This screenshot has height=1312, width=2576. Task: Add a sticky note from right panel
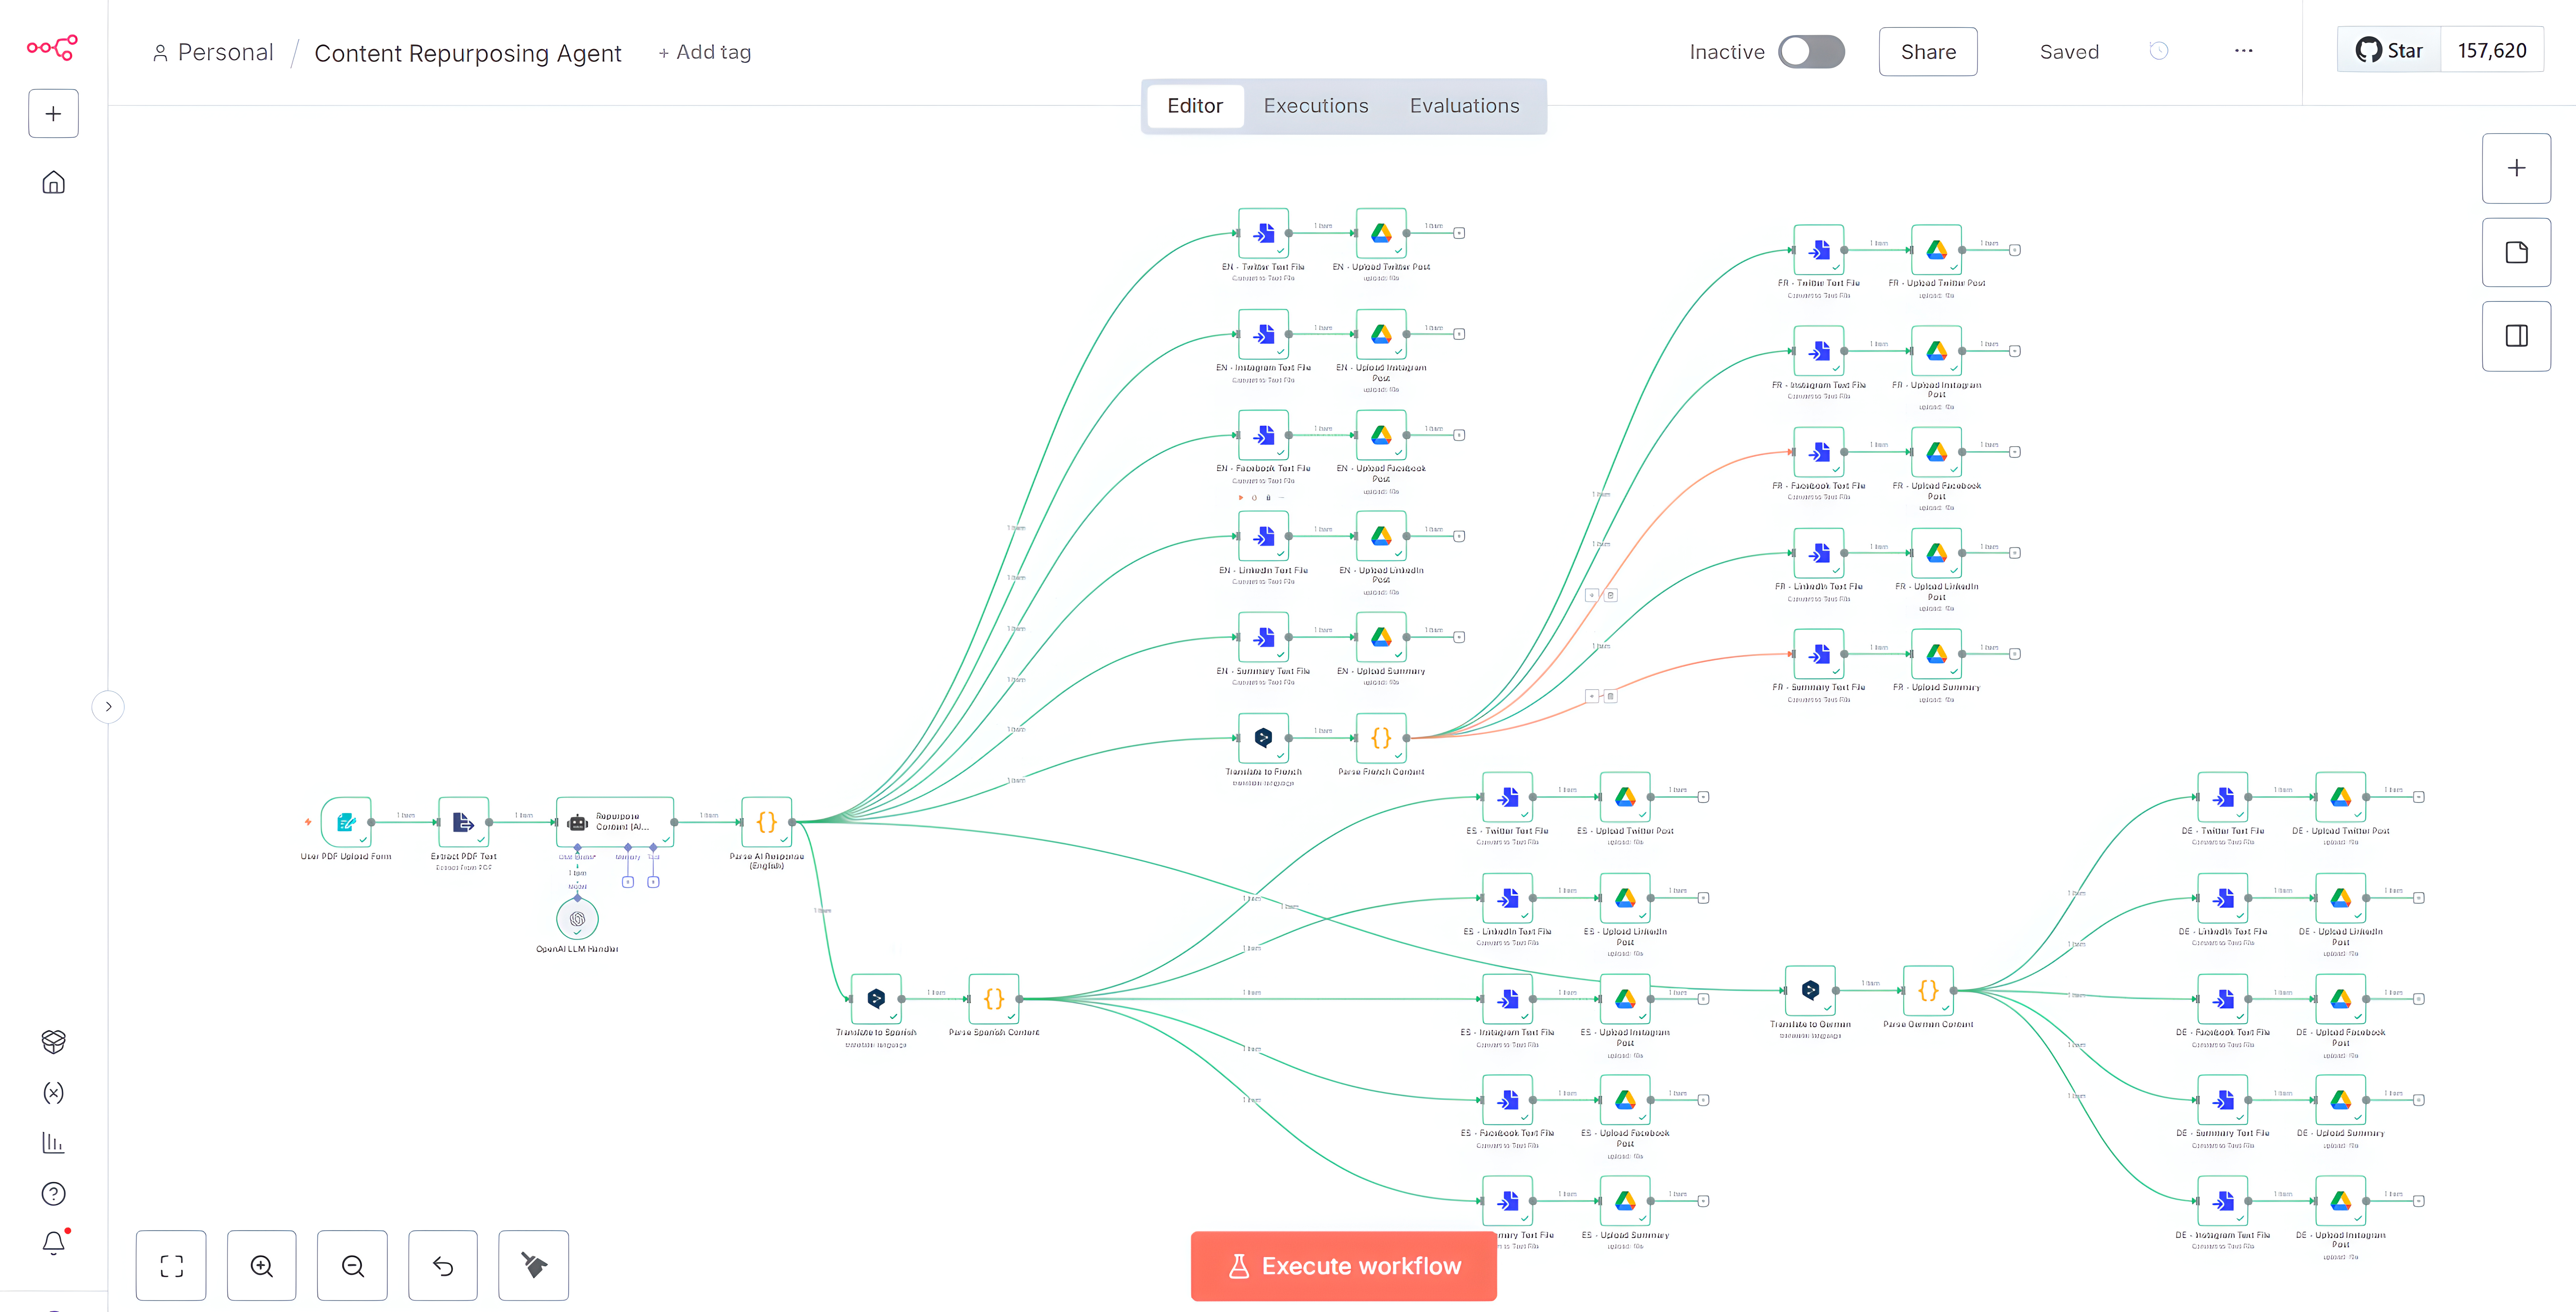(x=2516, y=252)
